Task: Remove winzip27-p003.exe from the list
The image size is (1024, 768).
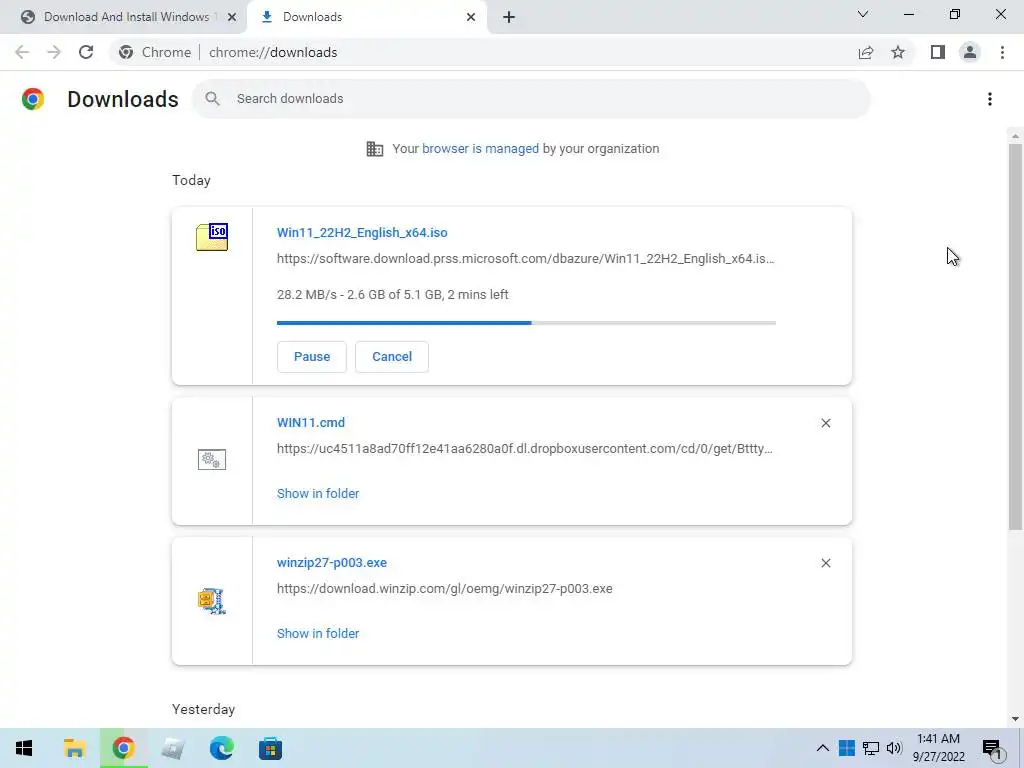Action: click(x=825, y=563)
